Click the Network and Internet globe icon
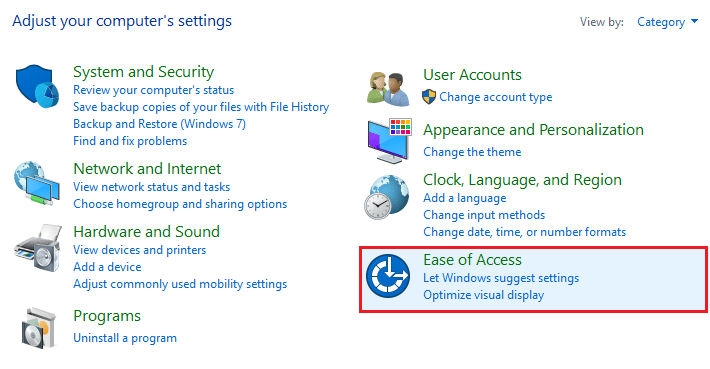The image size is (710, 369). point(37,183)
